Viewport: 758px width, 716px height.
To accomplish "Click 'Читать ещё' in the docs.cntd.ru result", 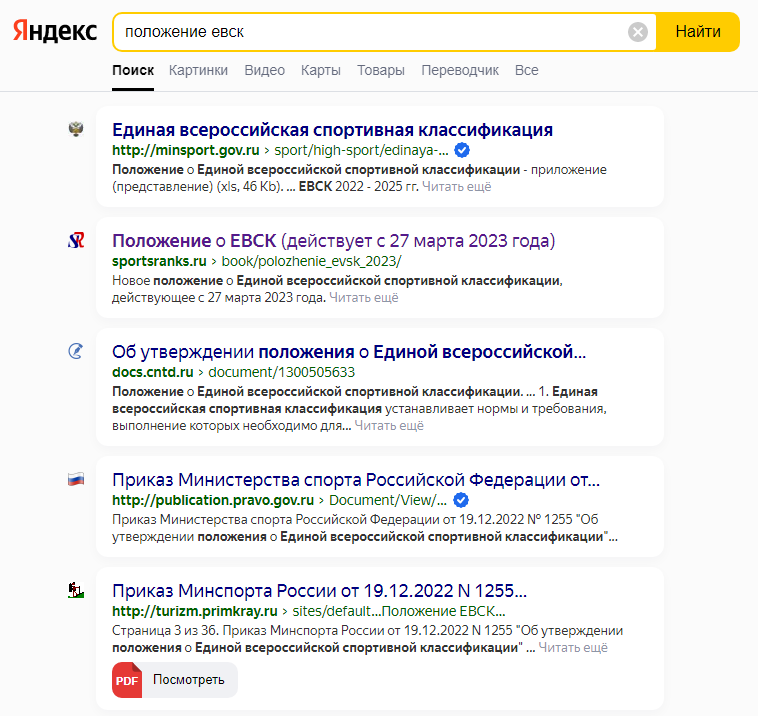I will click(389, 425).
